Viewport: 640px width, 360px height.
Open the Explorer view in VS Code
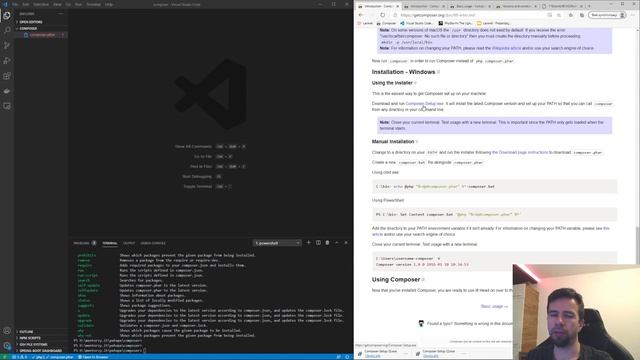[7, 16]
